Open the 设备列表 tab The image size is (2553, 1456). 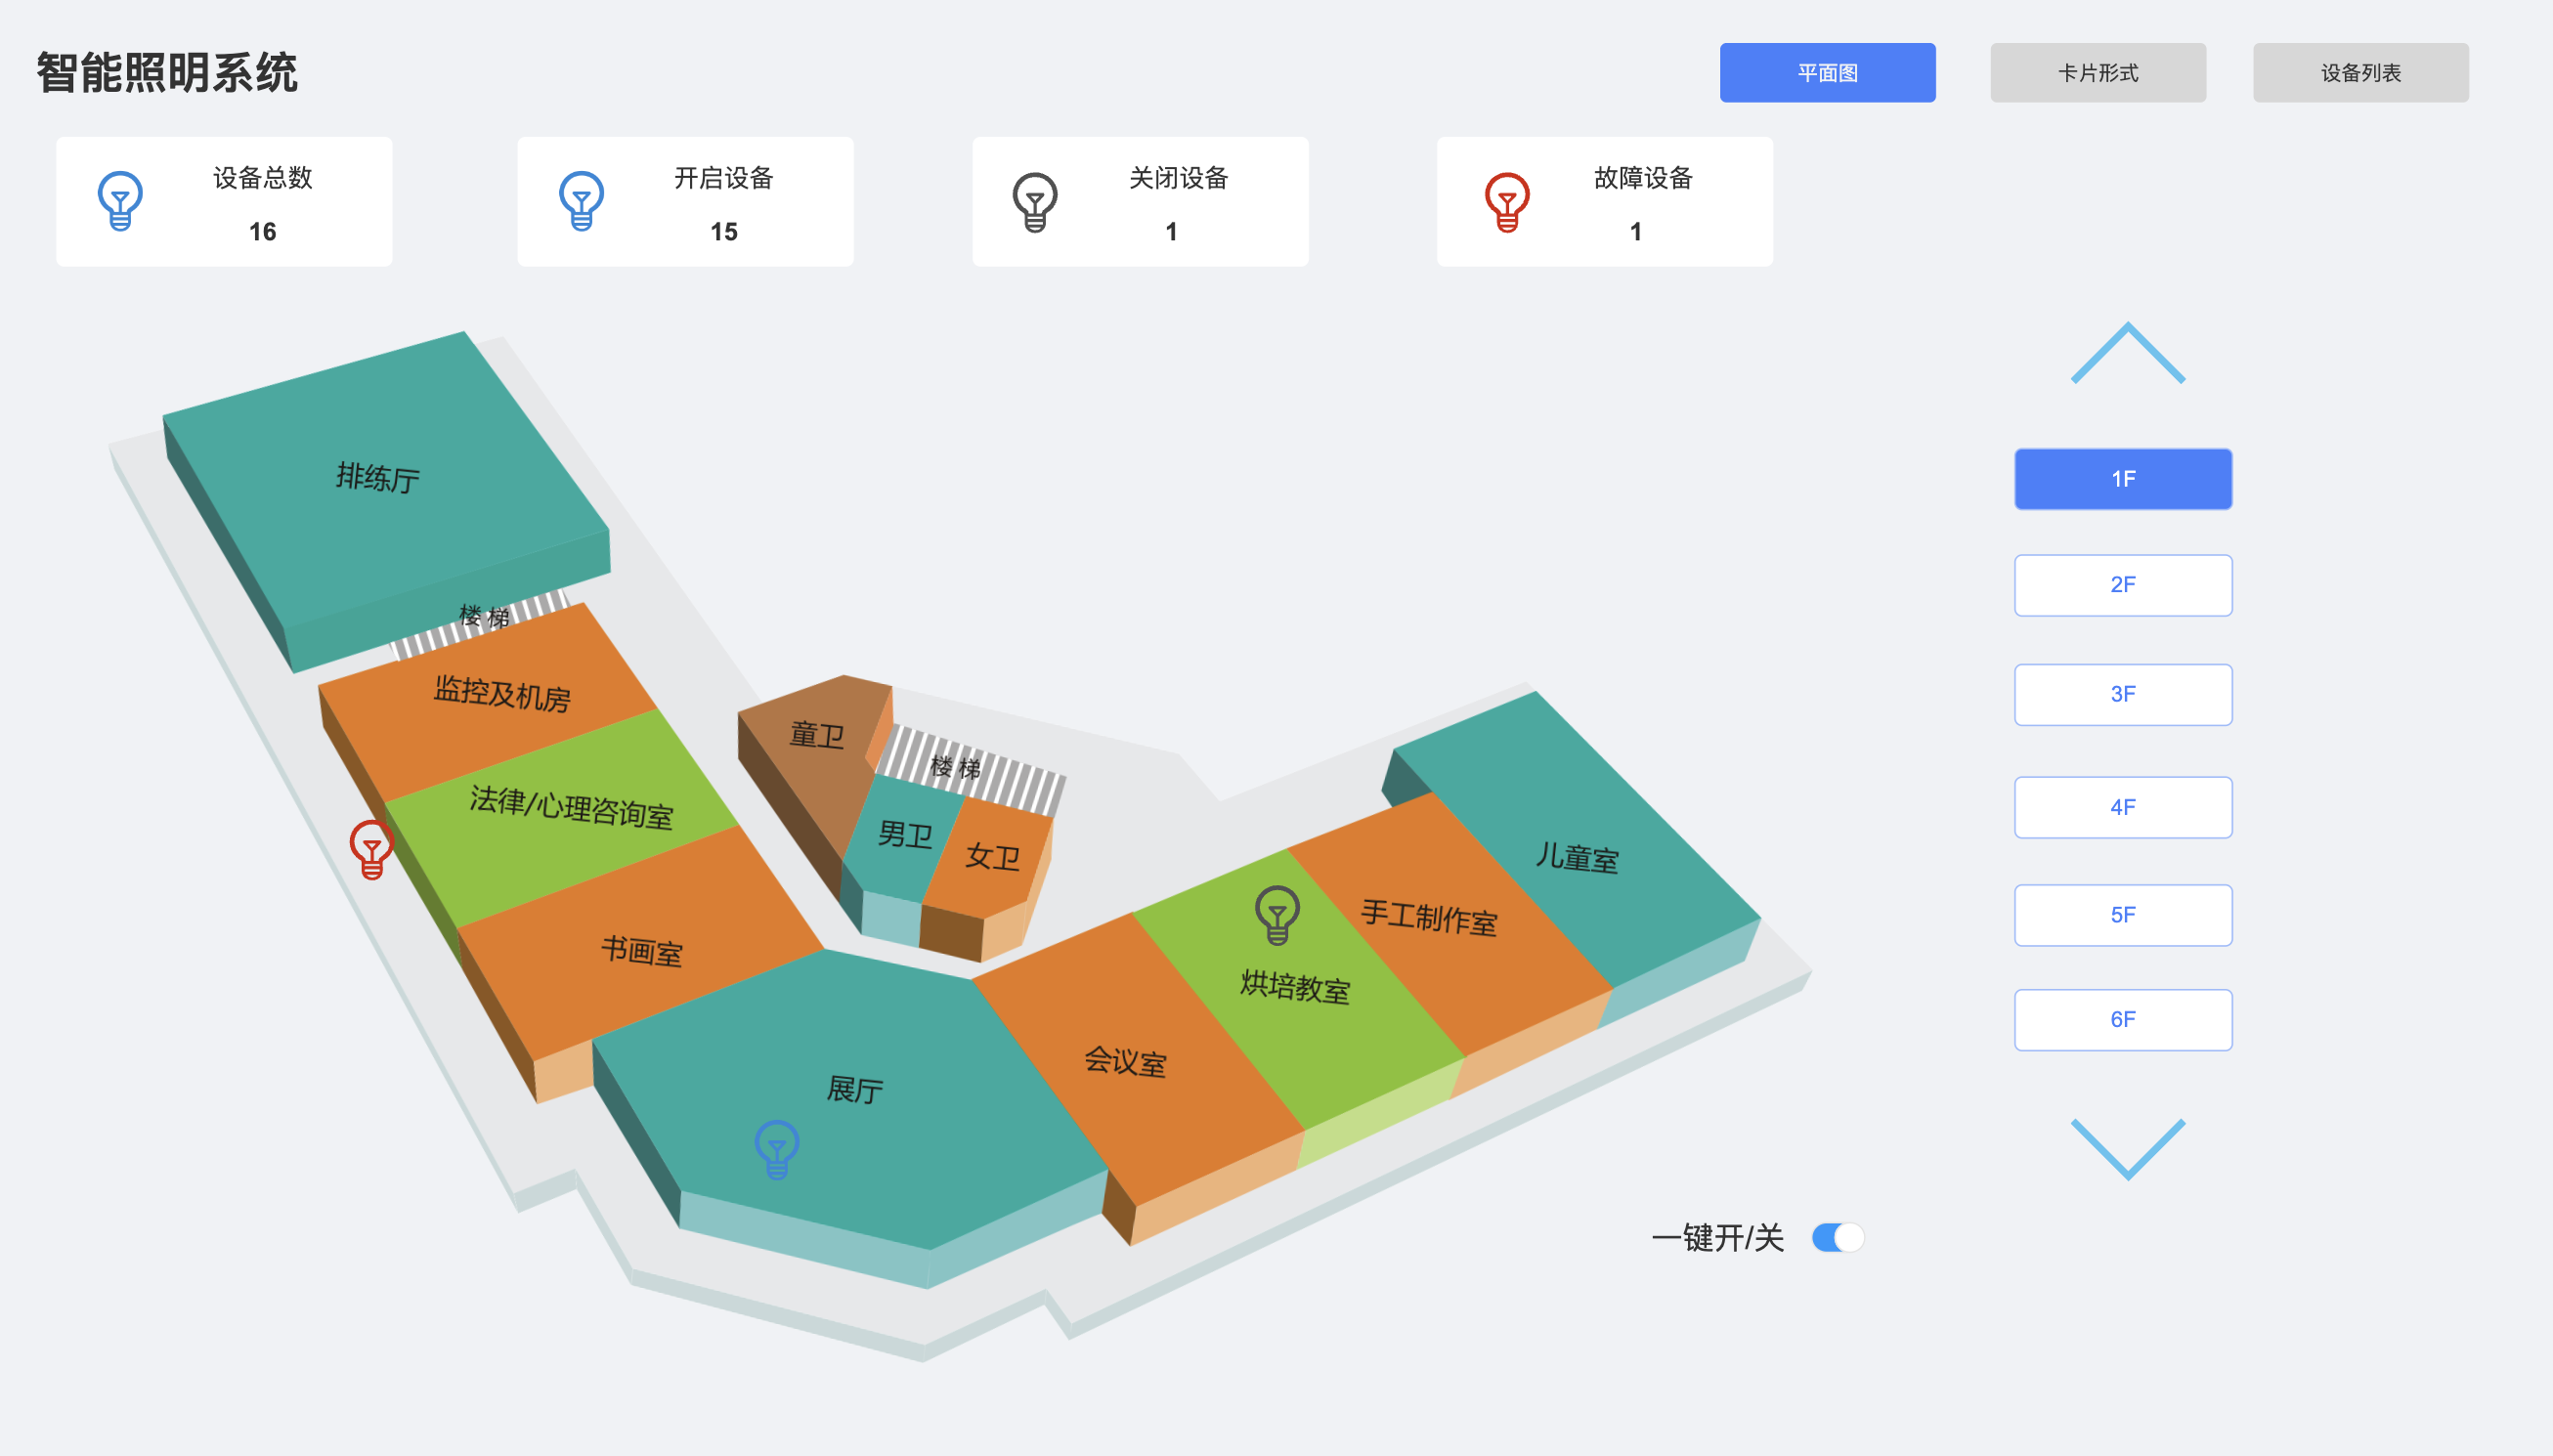pos(2360,73)
